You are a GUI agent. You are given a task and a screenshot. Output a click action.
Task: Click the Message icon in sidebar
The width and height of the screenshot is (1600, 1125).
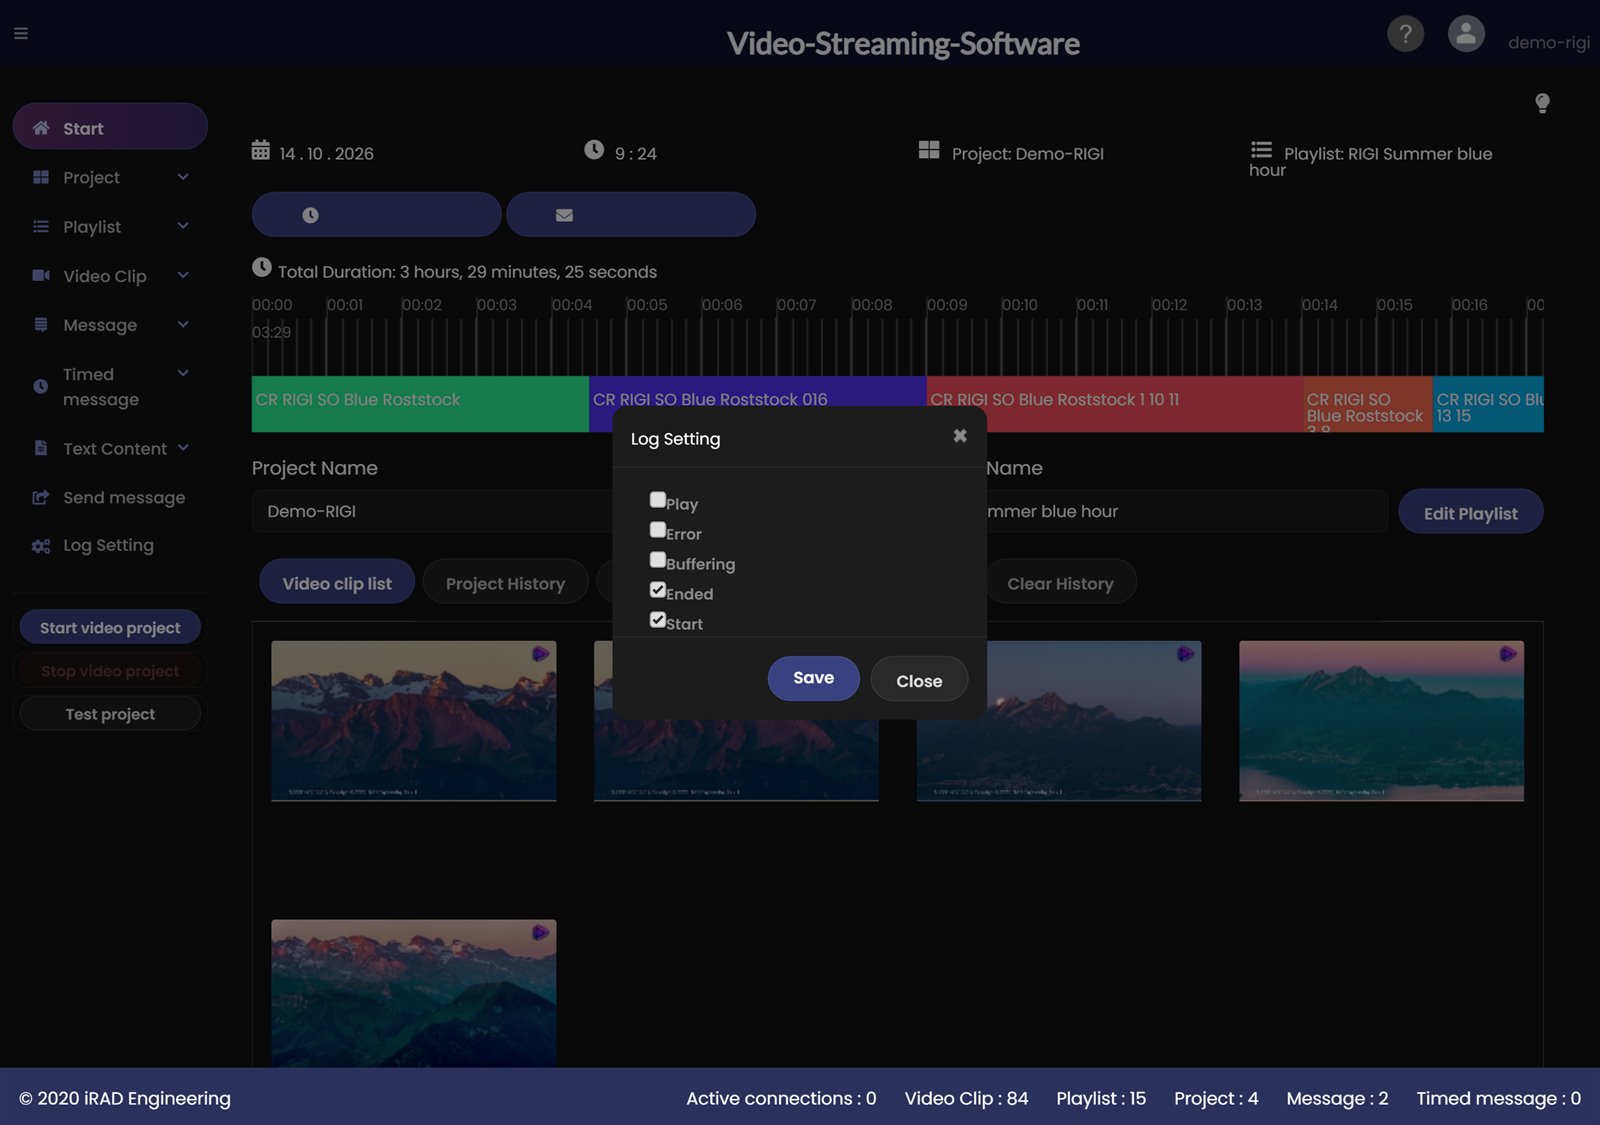pyautogui.click(x=41, y=324)
